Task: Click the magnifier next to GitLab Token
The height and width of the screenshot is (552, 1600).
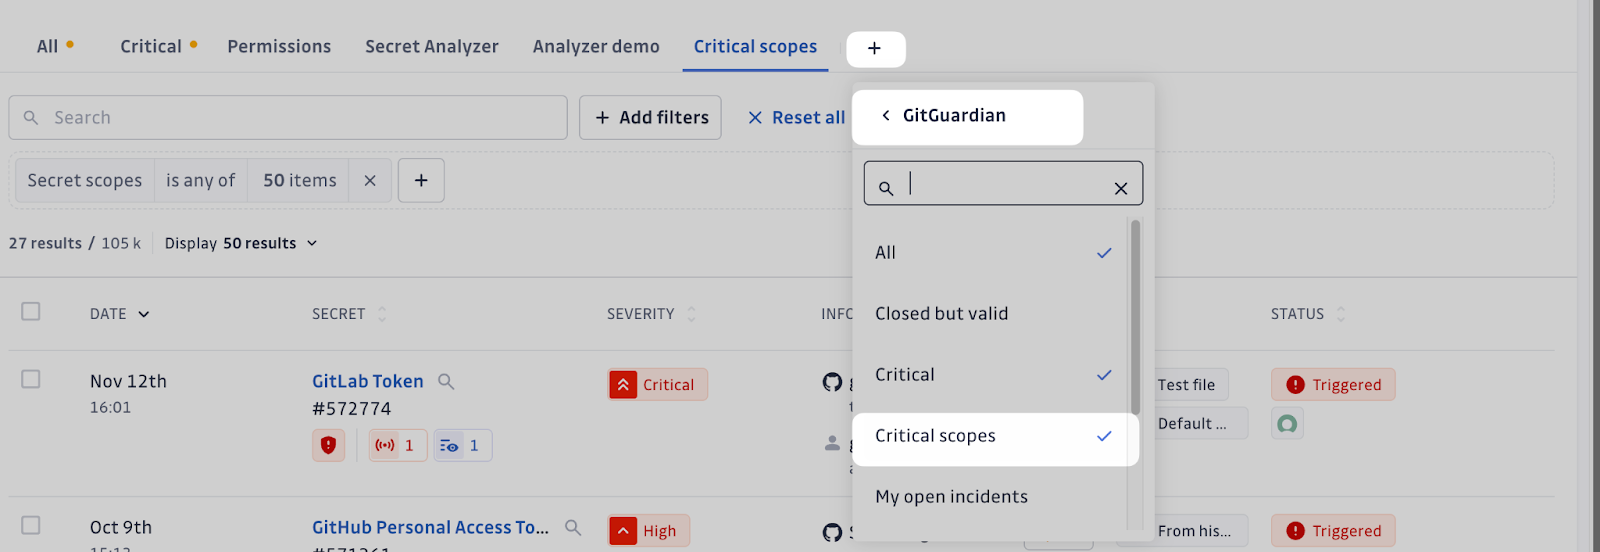Action: [446, 381]
